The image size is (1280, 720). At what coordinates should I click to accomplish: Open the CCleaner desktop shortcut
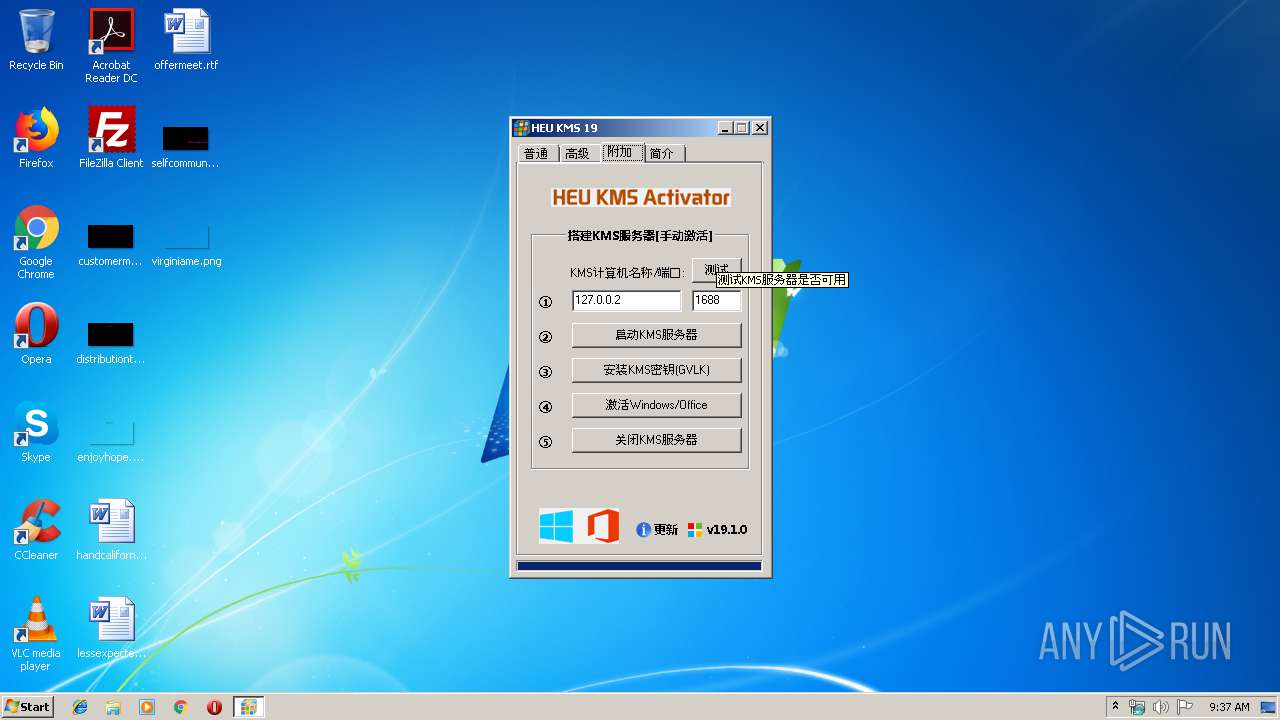point(36,530)
